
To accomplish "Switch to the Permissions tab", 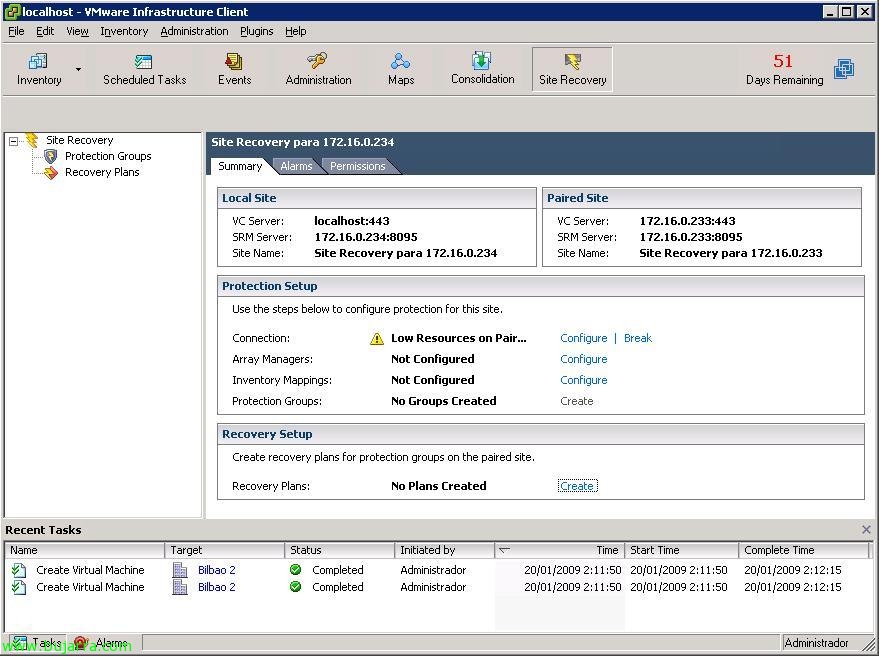I will pos(358,166).
